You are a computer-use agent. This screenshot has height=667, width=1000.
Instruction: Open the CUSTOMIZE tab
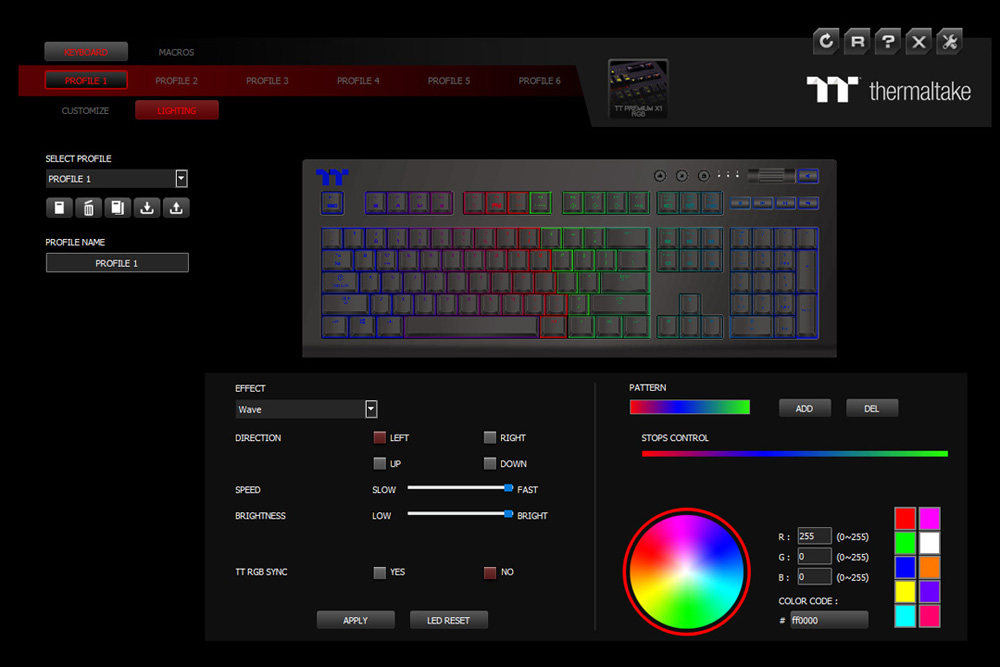pyautogui.click(x=84, y=110)
